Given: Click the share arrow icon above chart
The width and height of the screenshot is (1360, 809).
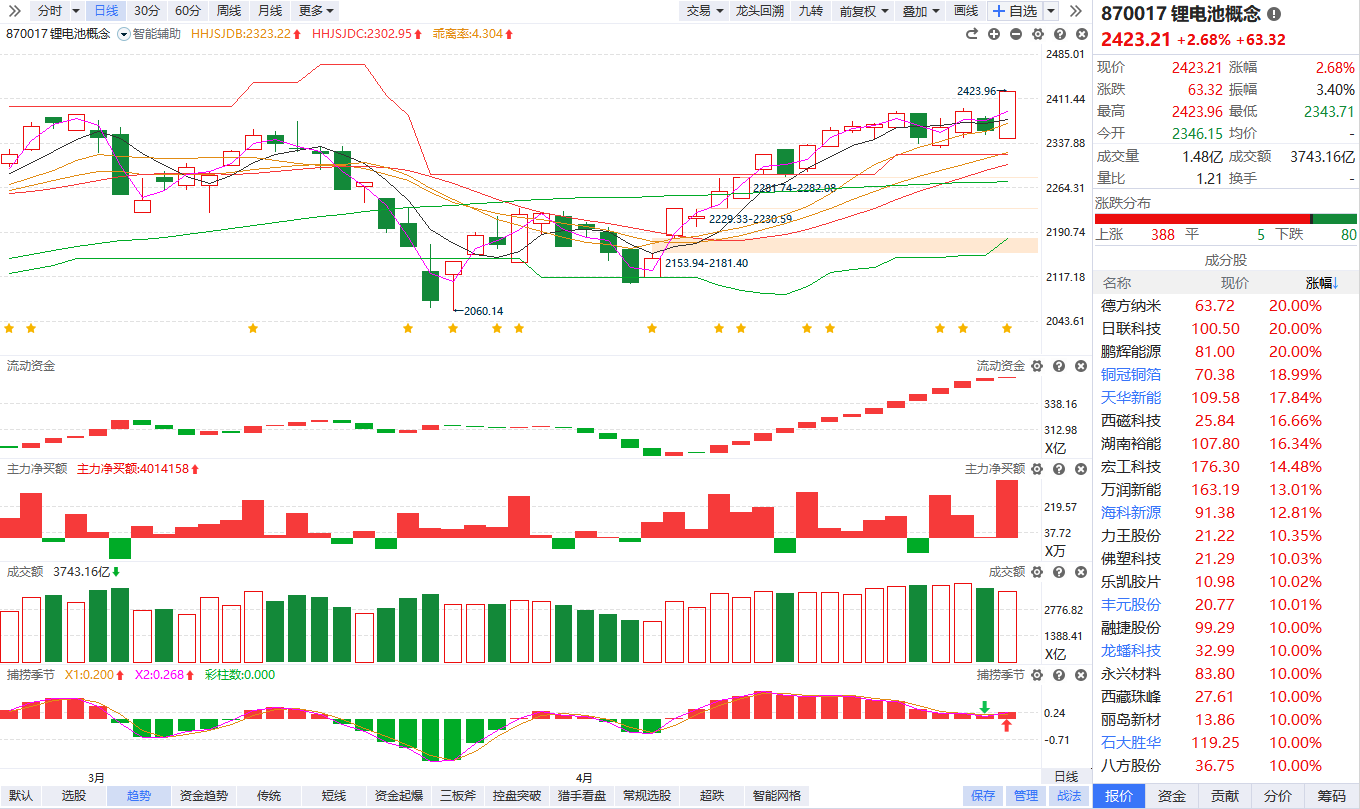Looking at the screenshot, I should click(971, 34).
